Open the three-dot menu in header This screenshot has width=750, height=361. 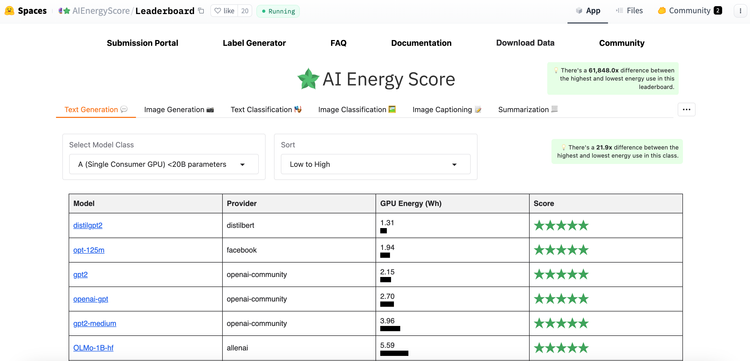tap(741, 11)
